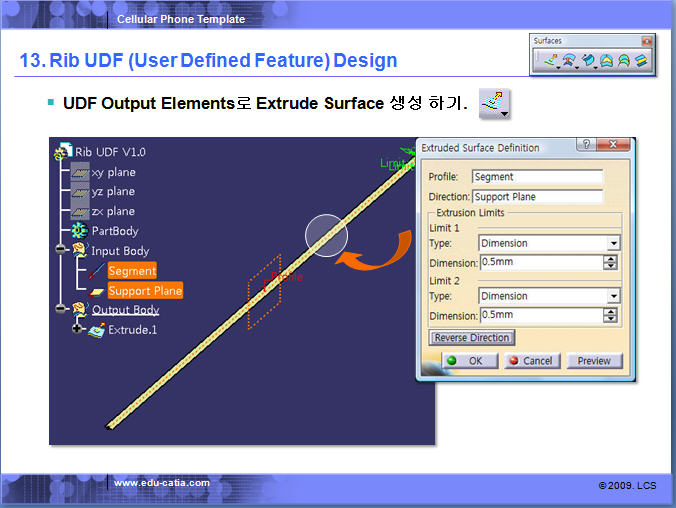Click the Limit 1 Dimension spinner arrows
The height and width of the screenshot is (508, 676).
(x=610, y=263)
